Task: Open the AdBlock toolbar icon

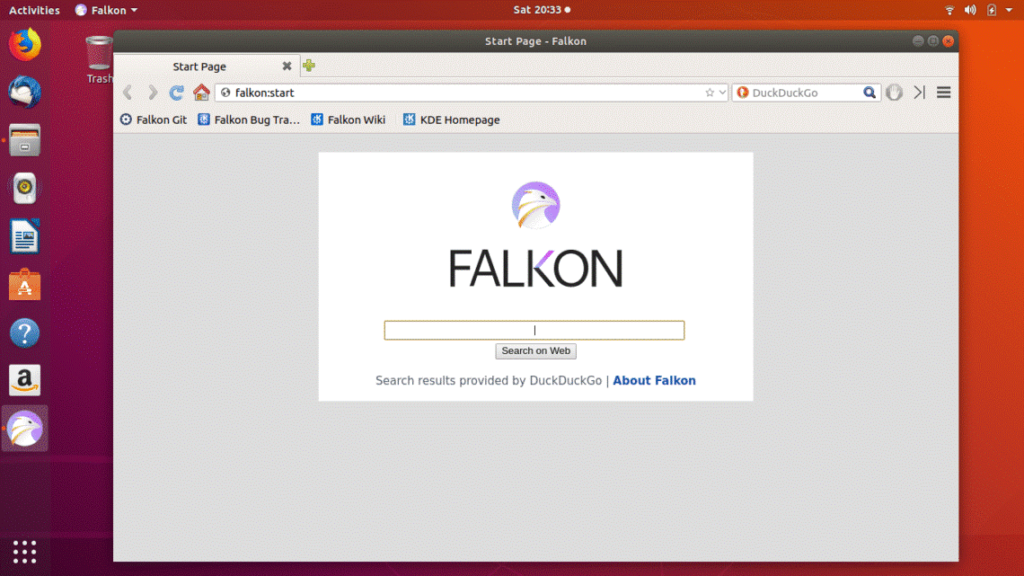Action: point(894,93)
